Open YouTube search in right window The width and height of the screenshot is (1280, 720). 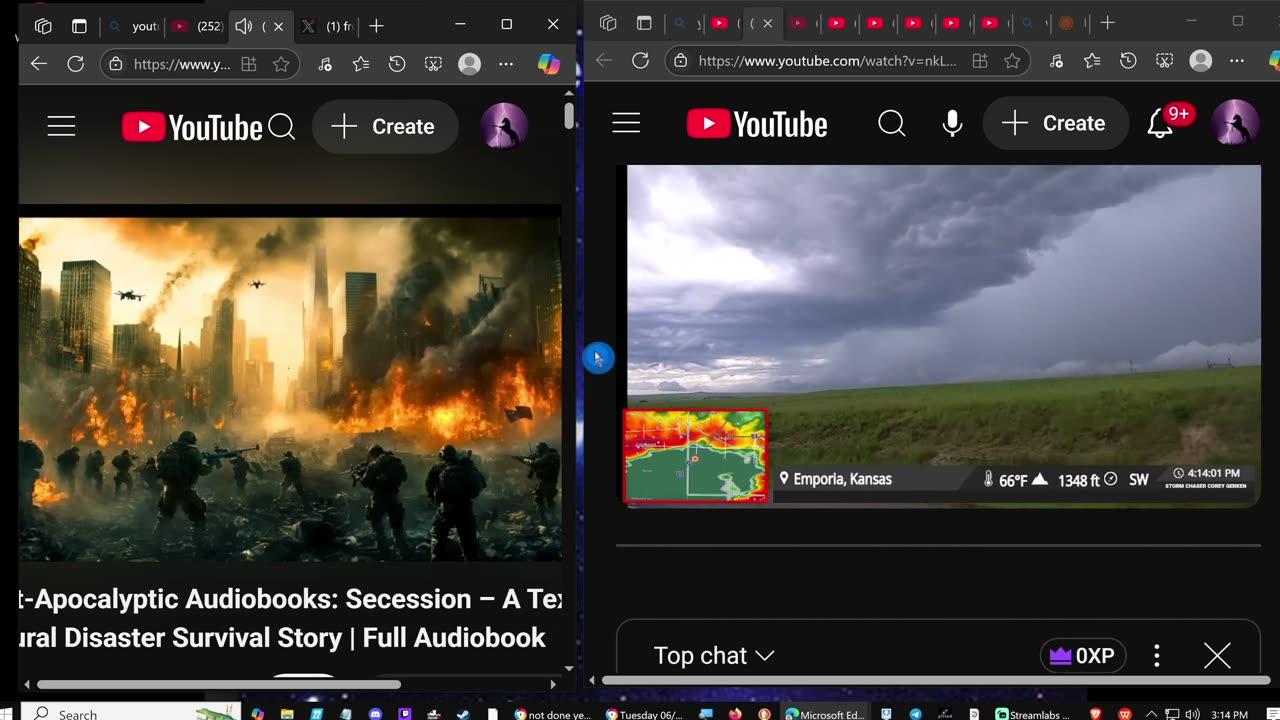click(891, 123)
